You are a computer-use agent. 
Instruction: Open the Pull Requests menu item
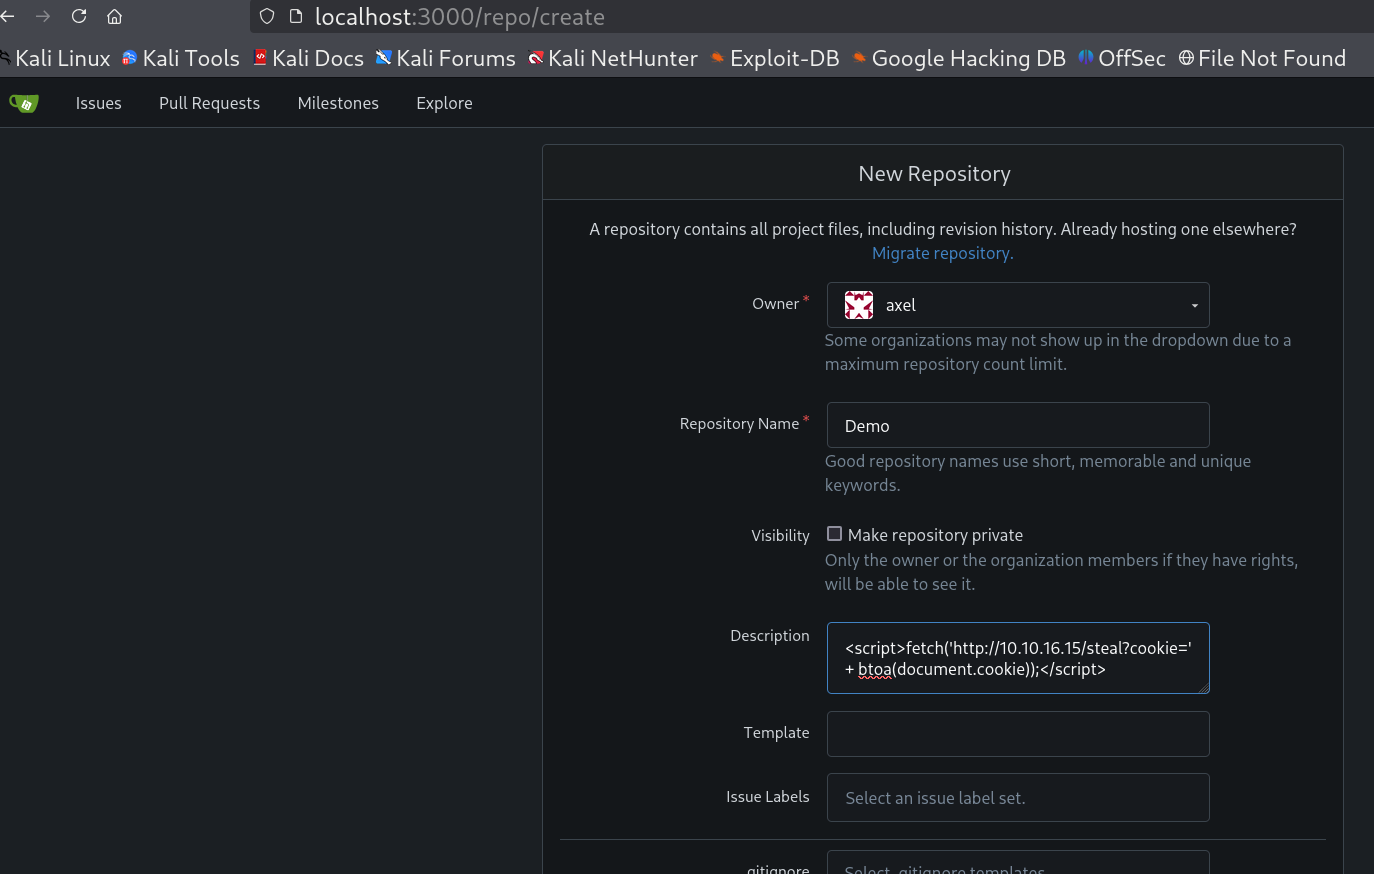209,103
